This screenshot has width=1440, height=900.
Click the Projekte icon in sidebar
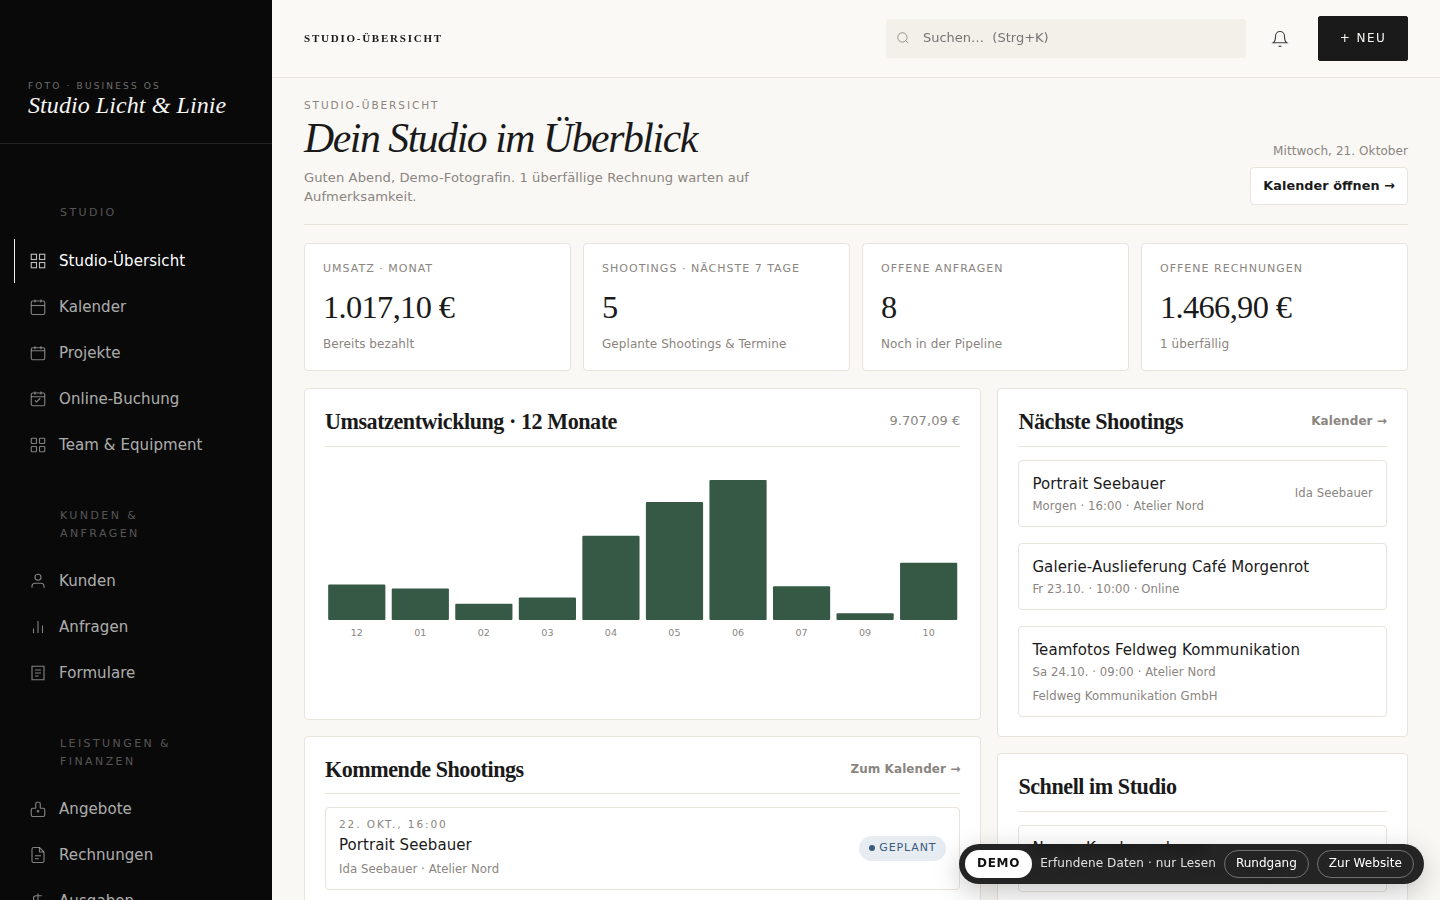click(38, 353)
